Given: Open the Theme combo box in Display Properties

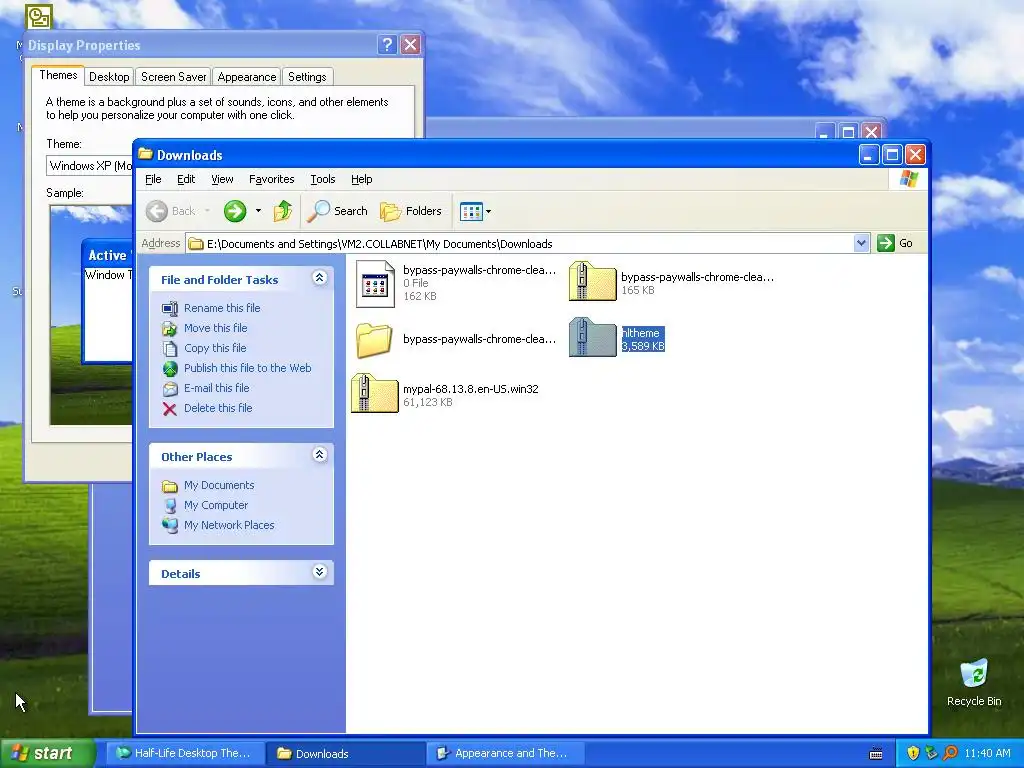Looking at the screenshot, I should pyautogui.click(x=89, y=166).
